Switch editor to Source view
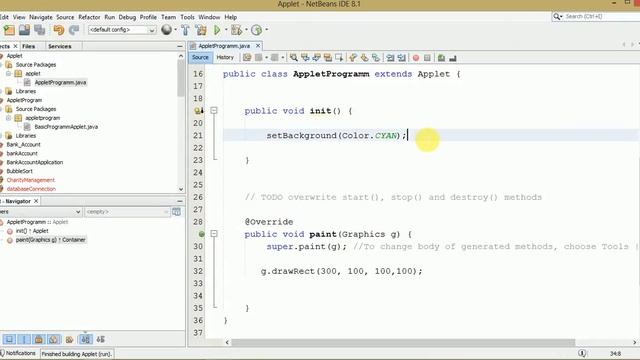This screenshot has width=640, height=360. pyautogui.click(x=200, y=58)
